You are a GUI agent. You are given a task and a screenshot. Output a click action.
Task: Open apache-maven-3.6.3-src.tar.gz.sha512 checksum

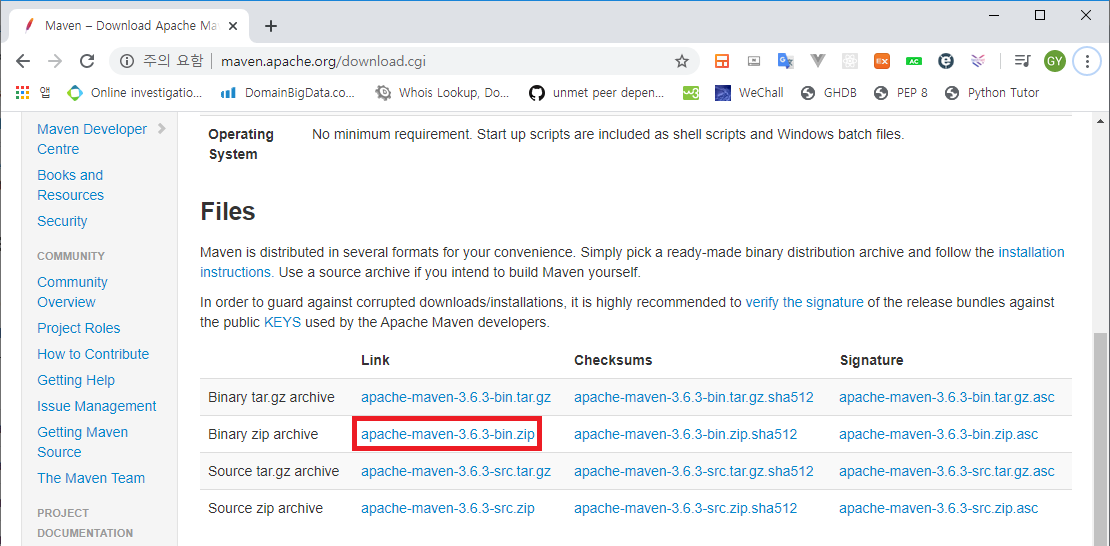(x=694, y=471)
